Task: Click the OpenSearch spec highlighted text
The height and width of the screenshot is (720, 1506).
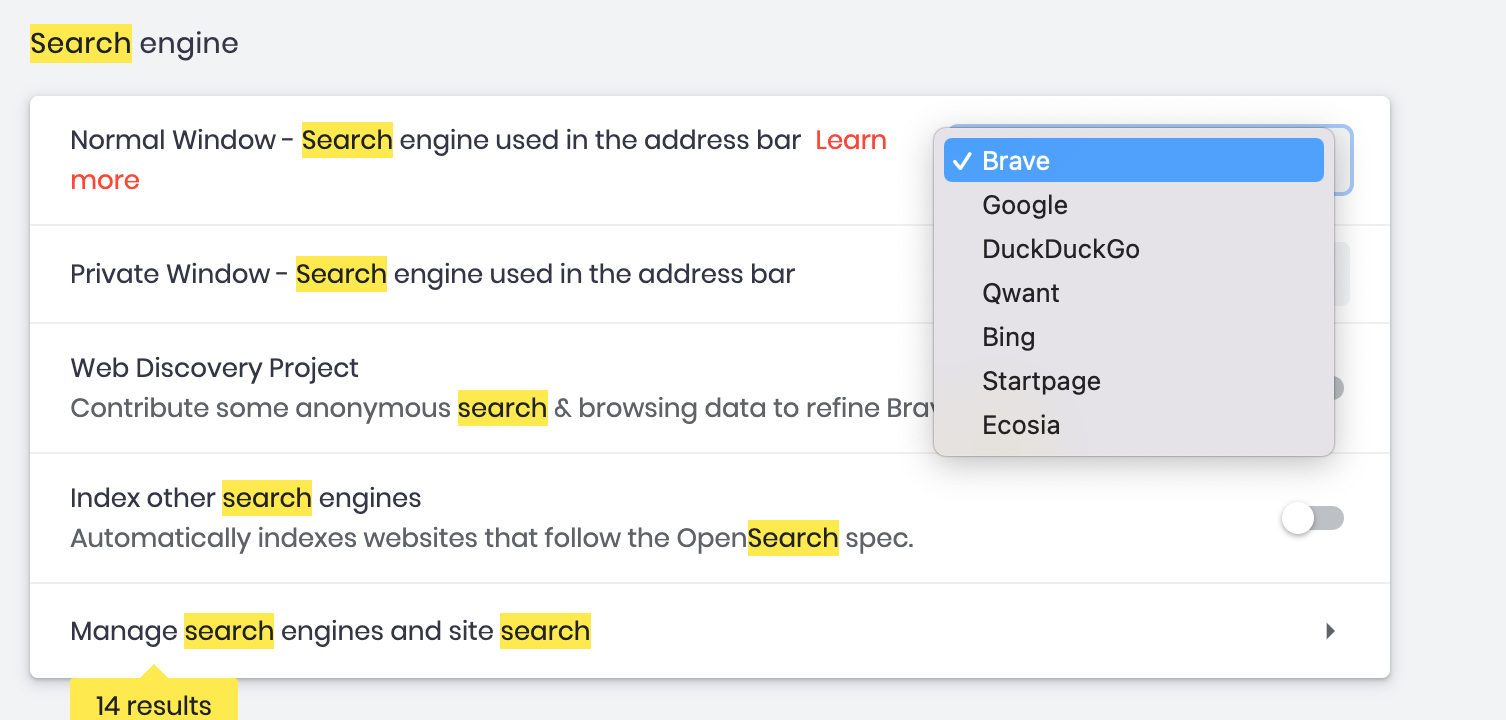Action: [x=793, y=538]
